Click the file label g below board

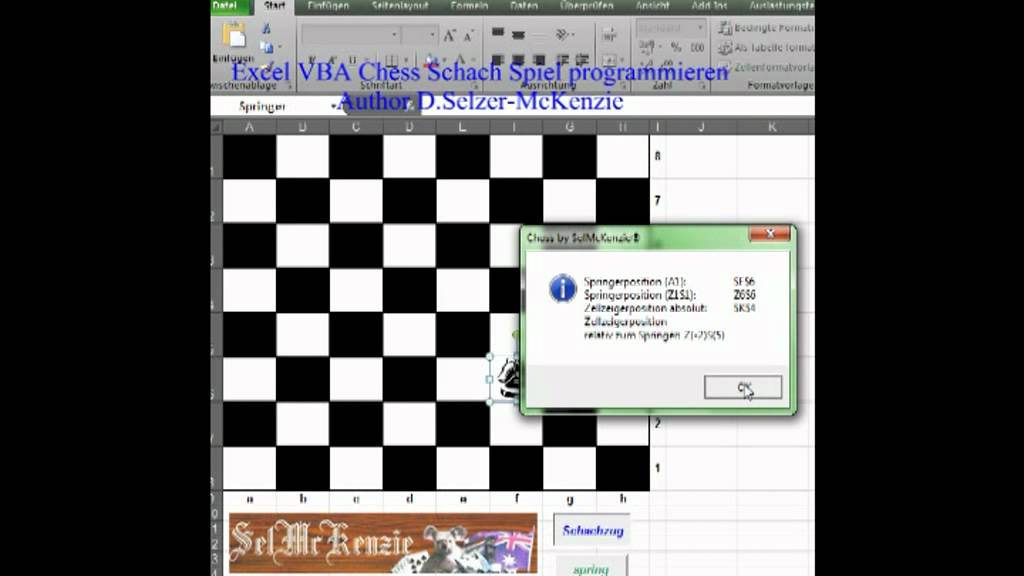click(569, 499)
